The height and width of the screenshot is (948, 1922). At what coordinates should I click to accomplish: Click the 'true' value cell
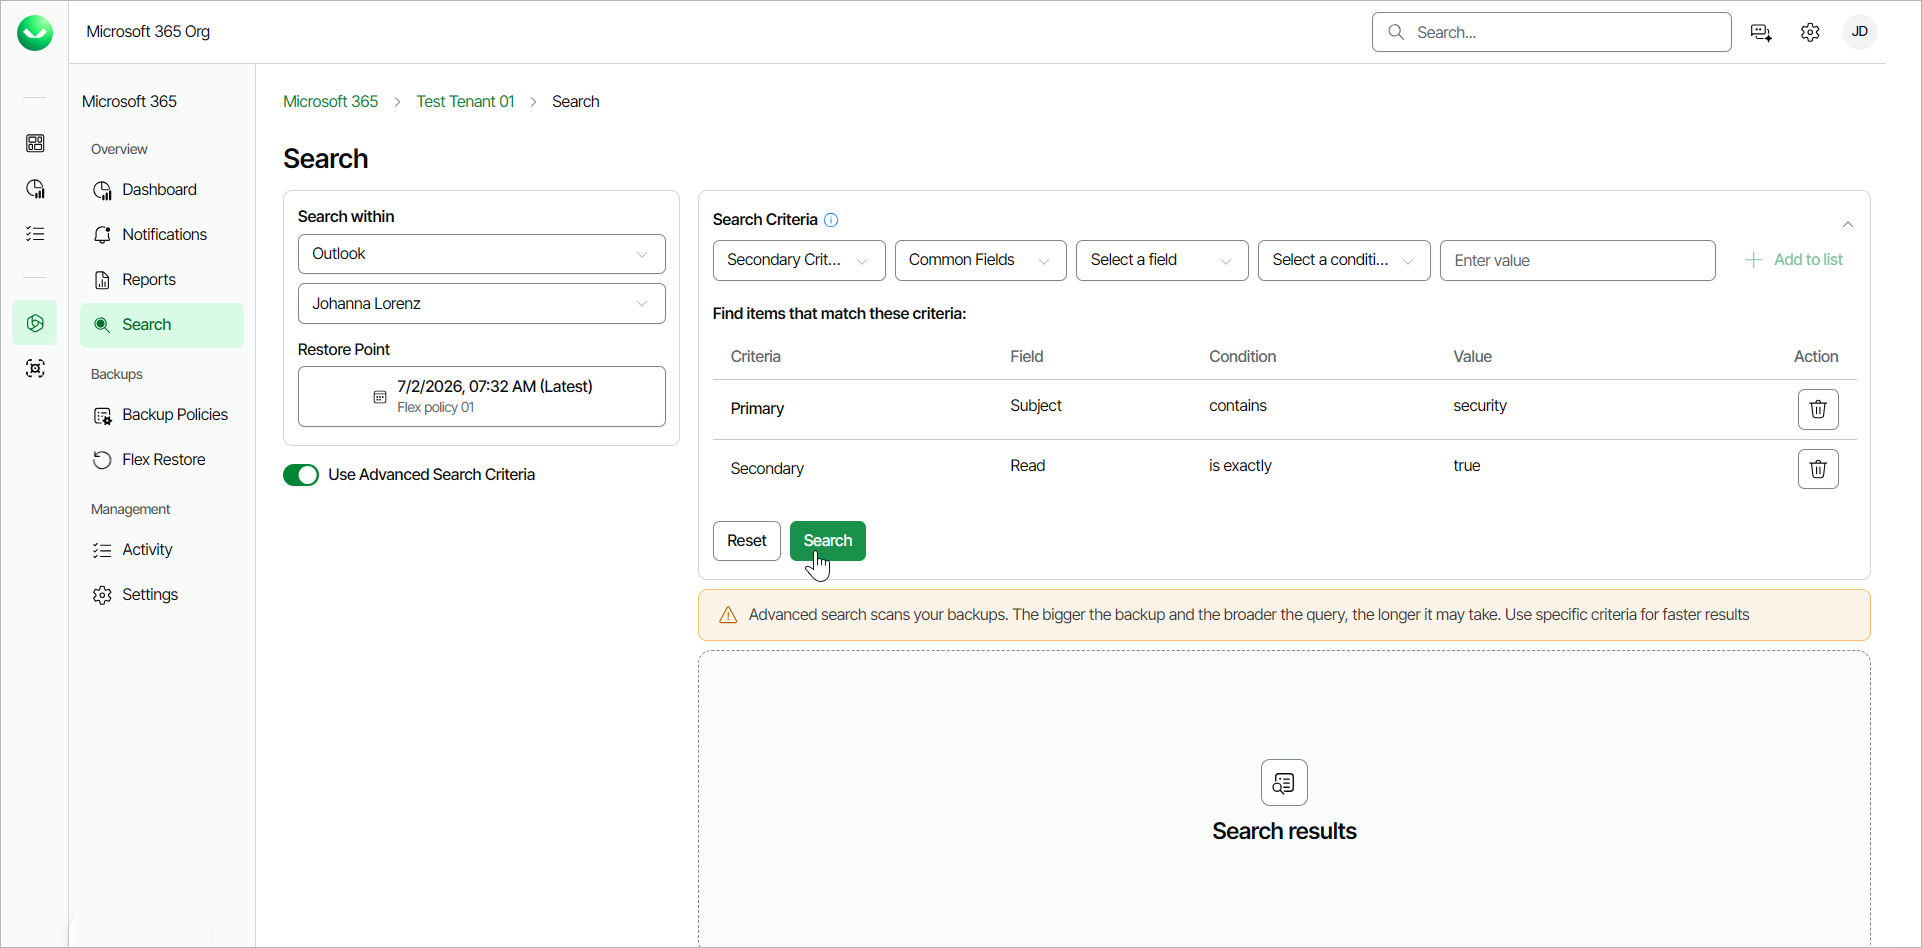(x=1467, y=466)
